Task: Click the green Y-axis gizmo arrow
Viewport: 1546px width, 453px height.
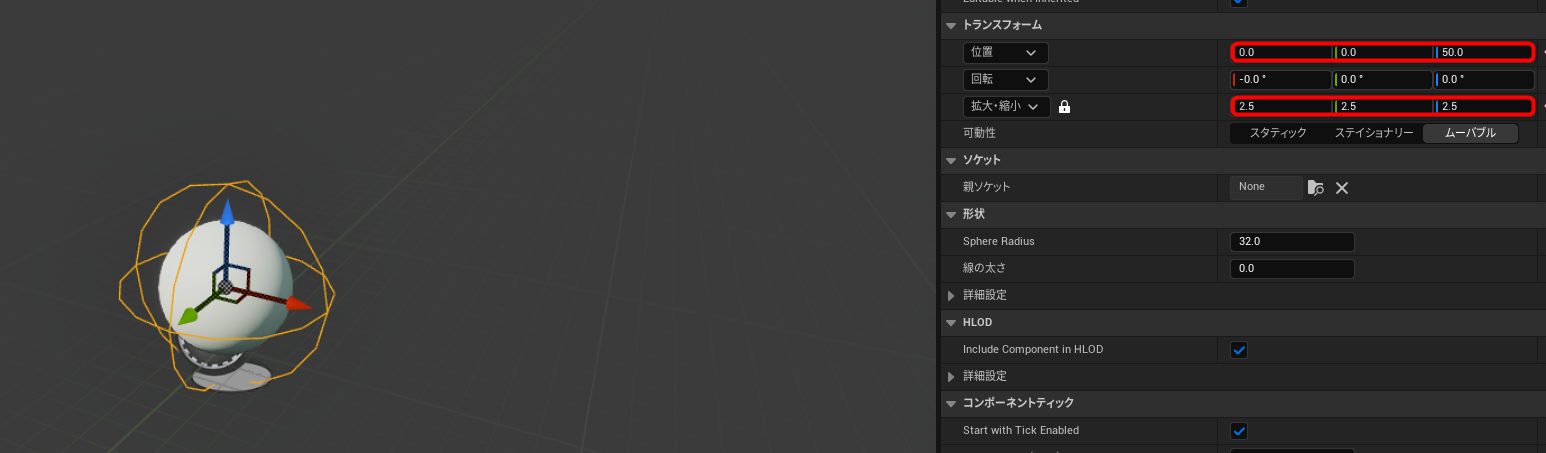Action: click(x=187, y=317)
